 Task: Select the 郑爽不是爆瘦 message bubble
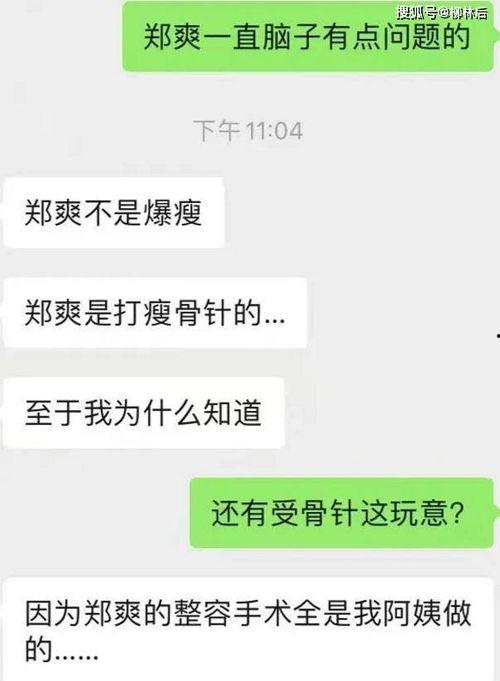114,213
